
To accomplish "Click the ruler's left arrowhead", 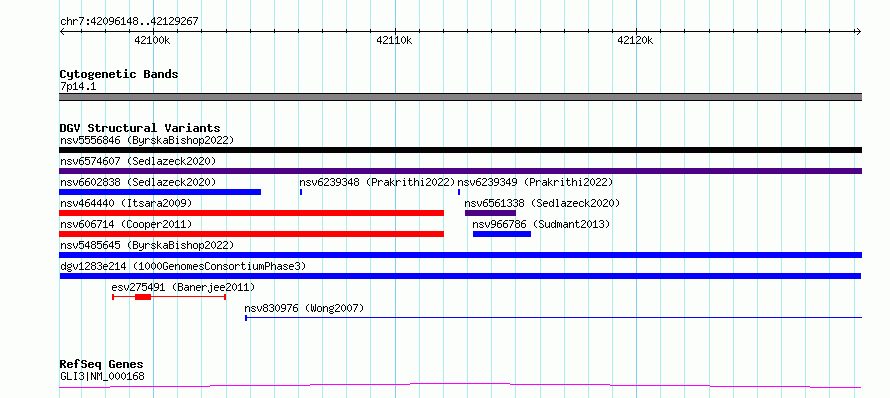I will coord(62,32).
